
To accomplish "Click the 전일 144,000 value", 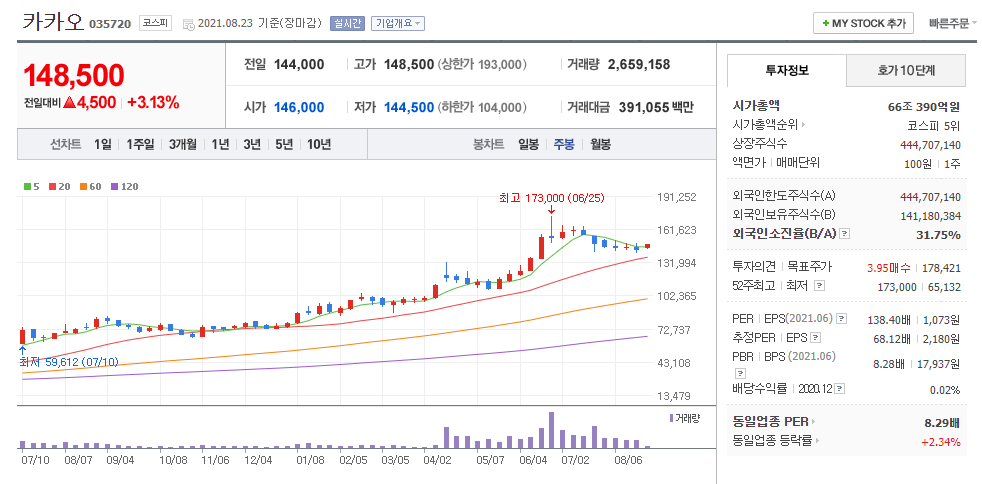I will 299,64.
